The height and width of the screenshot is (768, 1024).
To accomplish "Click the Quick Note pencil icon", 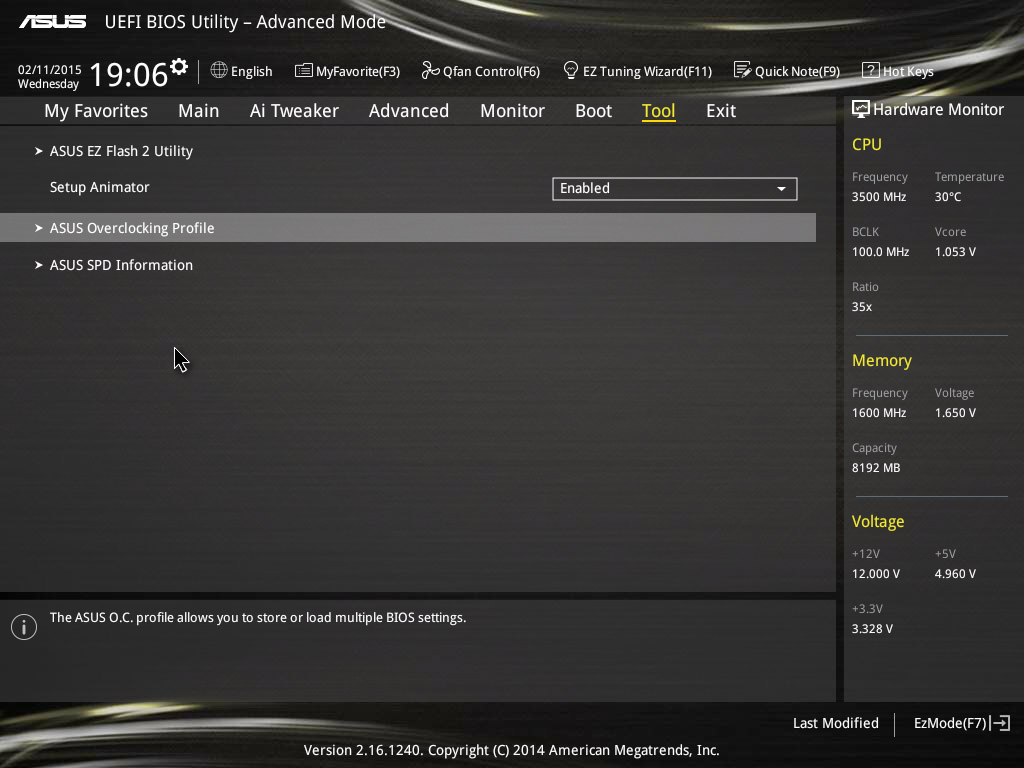I will (x=743, y=70).
